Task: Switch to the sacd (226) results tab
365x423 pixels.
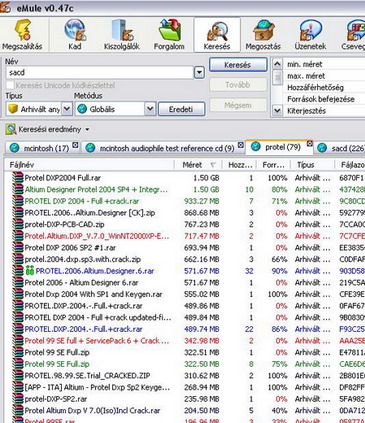Action: click(341, 148)
